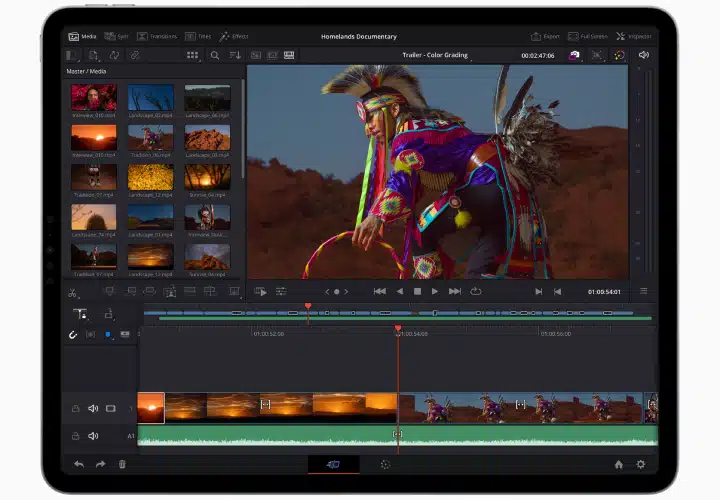The image size is (720, 500).
Task: Select the Tradition_06.mp4 clip thumbnail
Action: click(151, 137)
